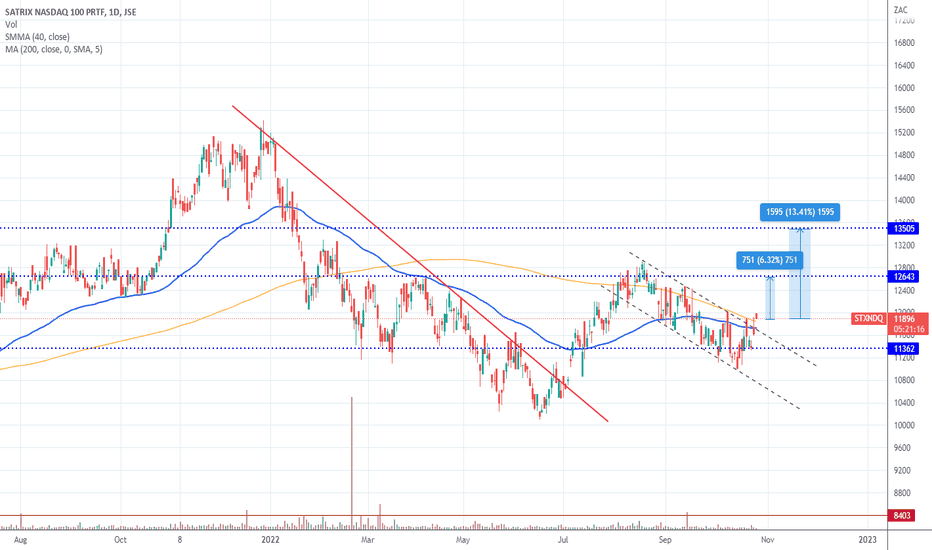Image resolution: width=932 pixels, height=550 pixels.
Task: Click the 11362 blue price label
Action: (903, 349)
